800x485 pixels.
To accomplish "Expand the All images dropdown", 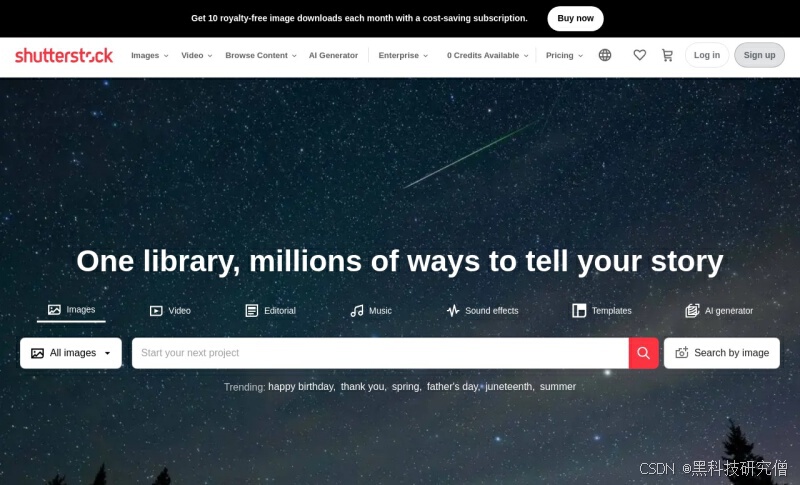I will point(71,353).
